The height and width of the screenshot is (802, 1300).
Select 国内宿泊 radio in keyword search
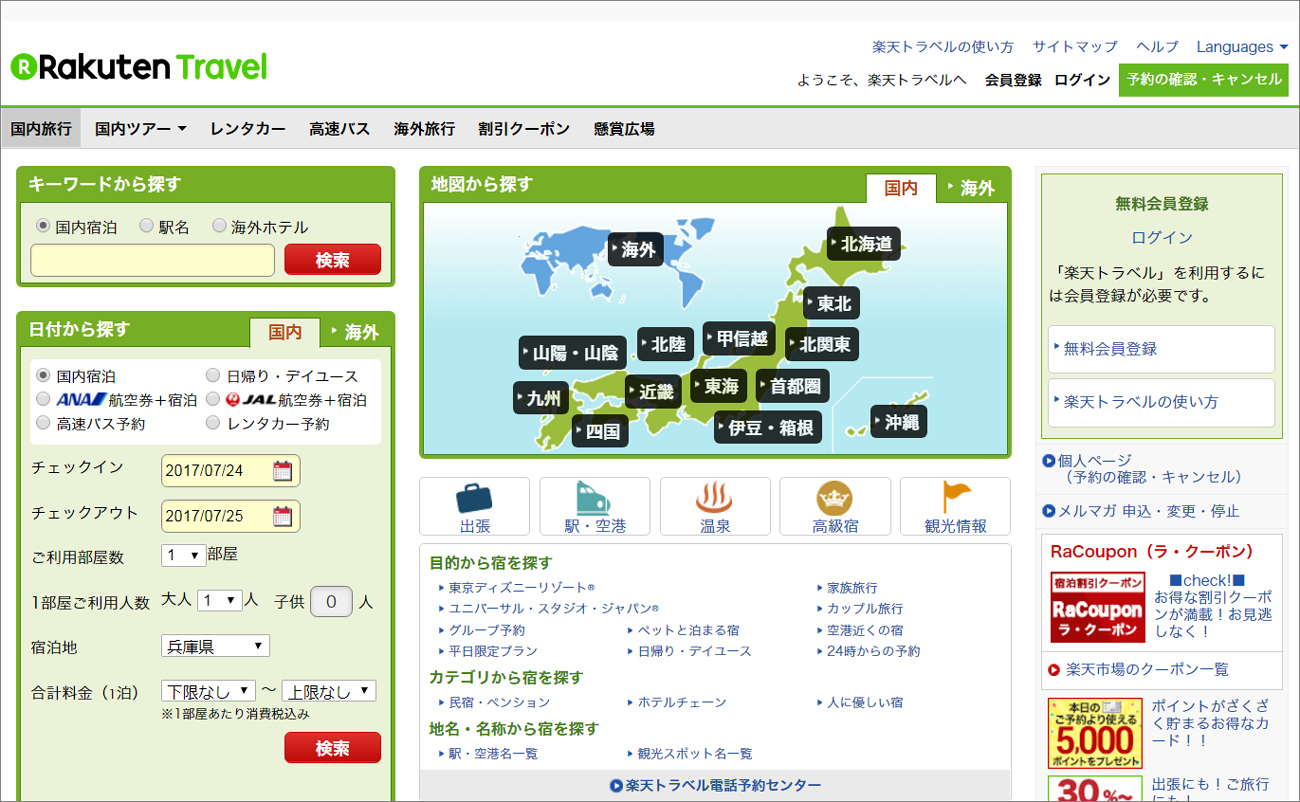[43, 226]
